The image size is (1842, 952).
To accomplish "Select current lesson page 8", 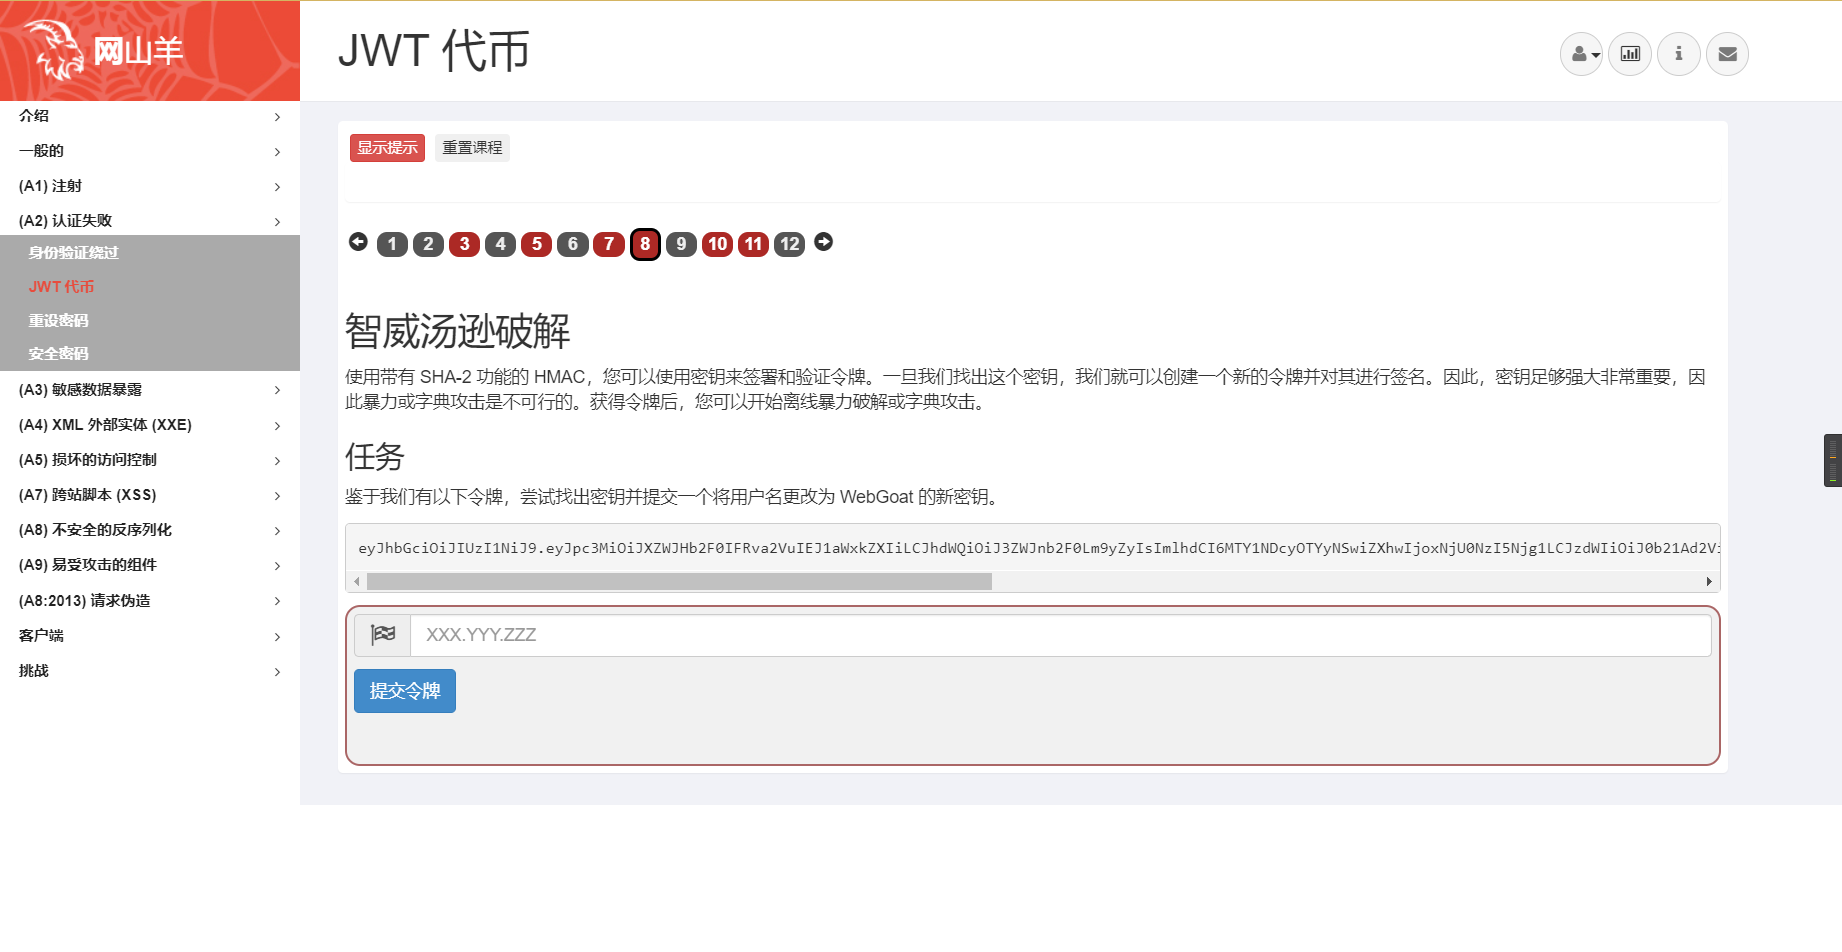I will click(x=645, y=244).
